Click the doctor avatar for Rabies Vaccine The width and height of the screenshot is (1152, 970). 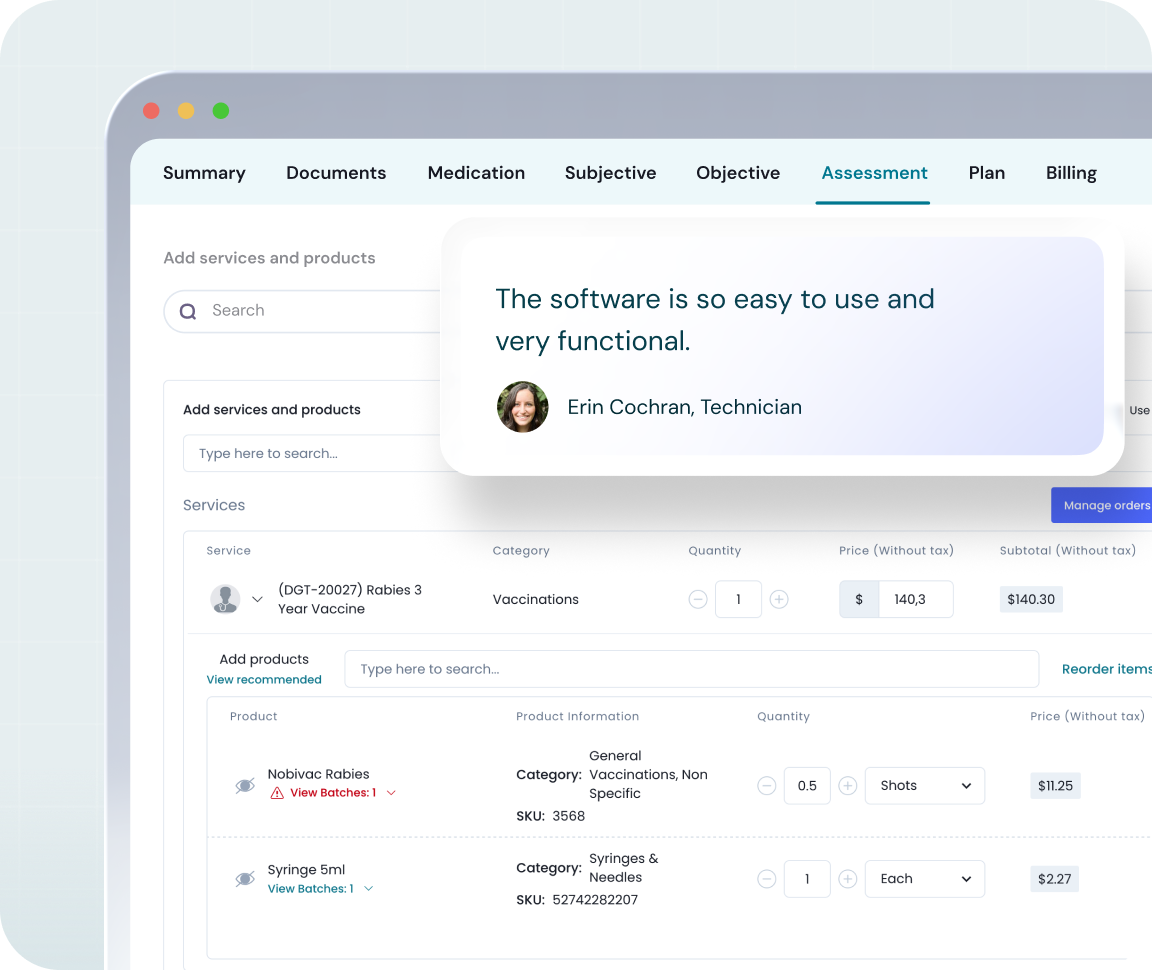click(226, 599)
